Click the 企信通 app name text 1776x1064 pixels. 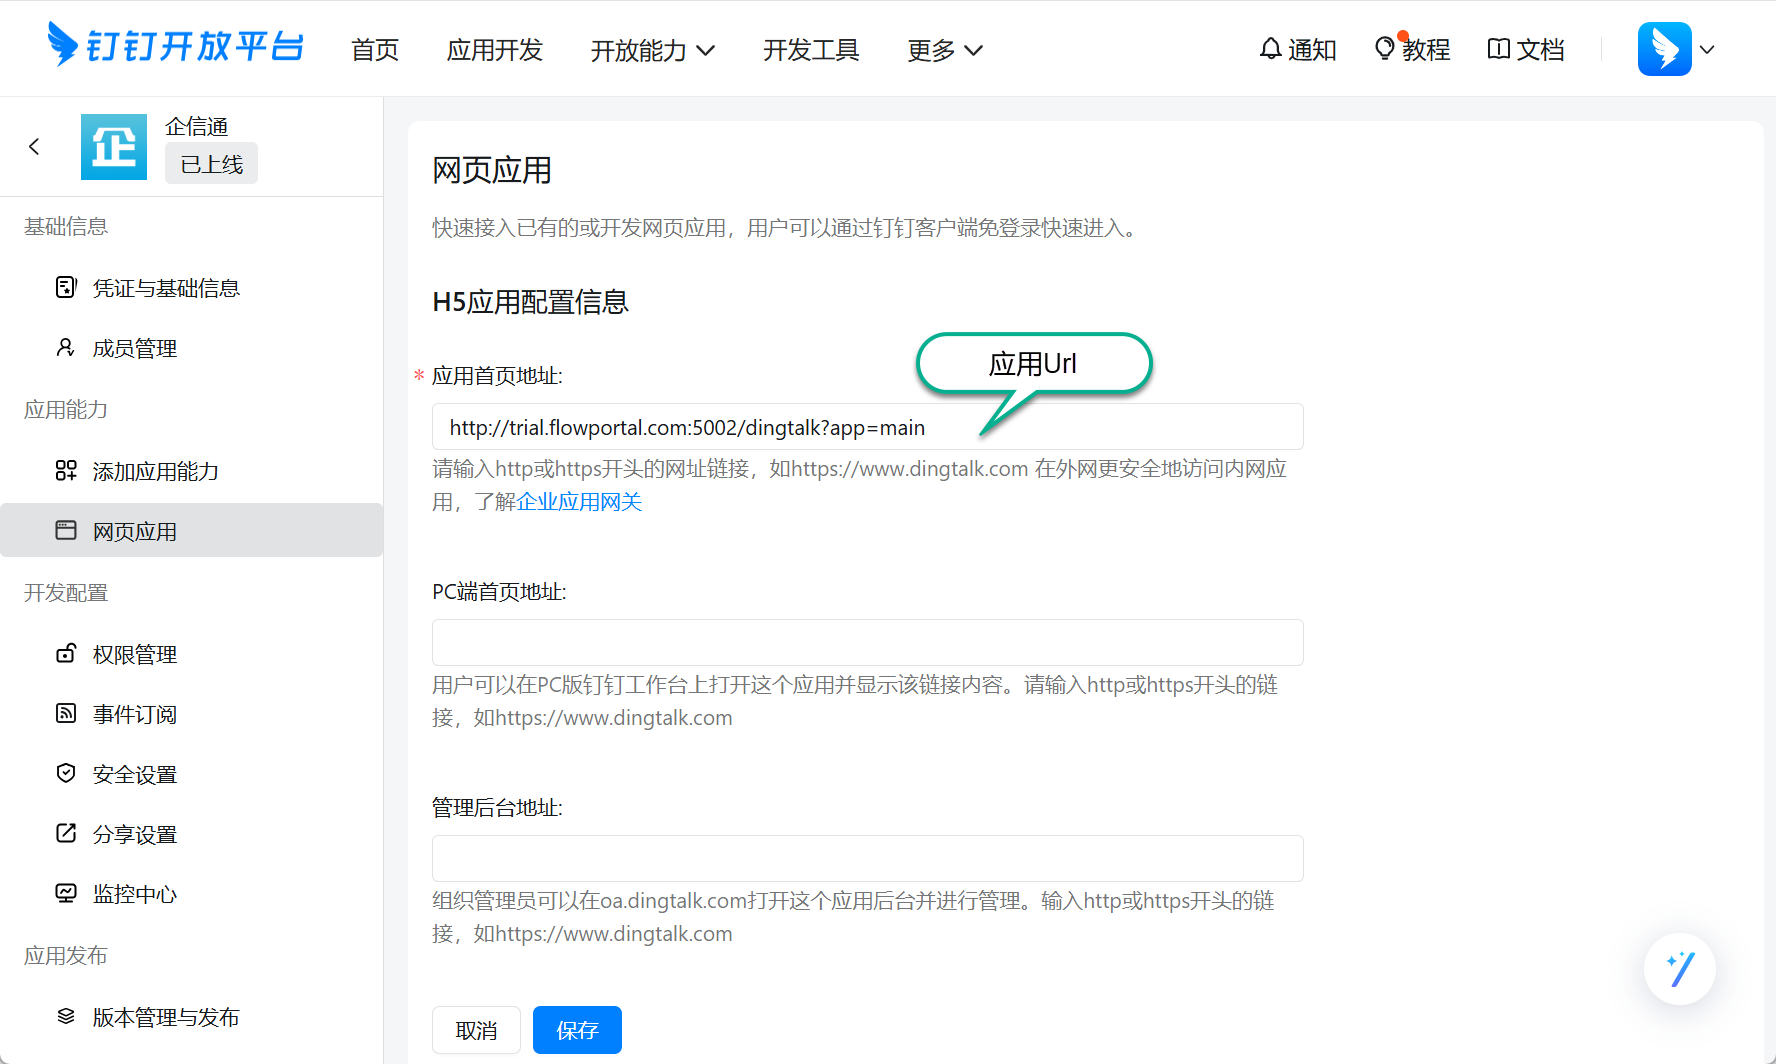click(197, 126)
